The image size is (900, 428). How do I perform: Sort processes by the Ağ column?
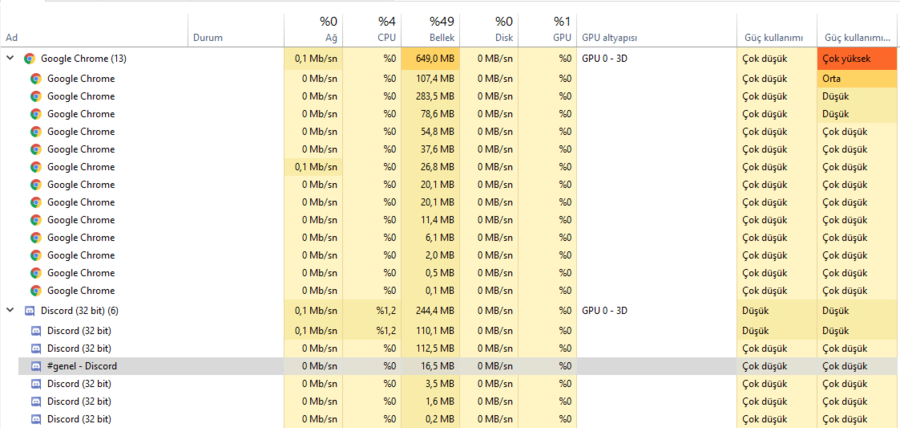pyautogui.click(x=313, y=30)
